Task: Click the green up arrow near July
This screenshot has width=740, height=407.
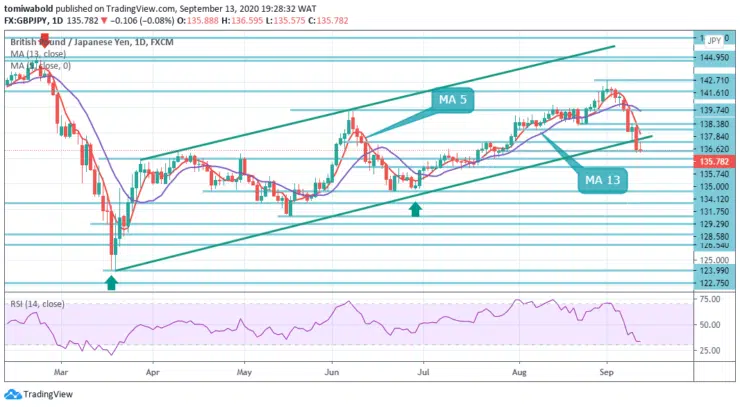Action: click(416, 209)
